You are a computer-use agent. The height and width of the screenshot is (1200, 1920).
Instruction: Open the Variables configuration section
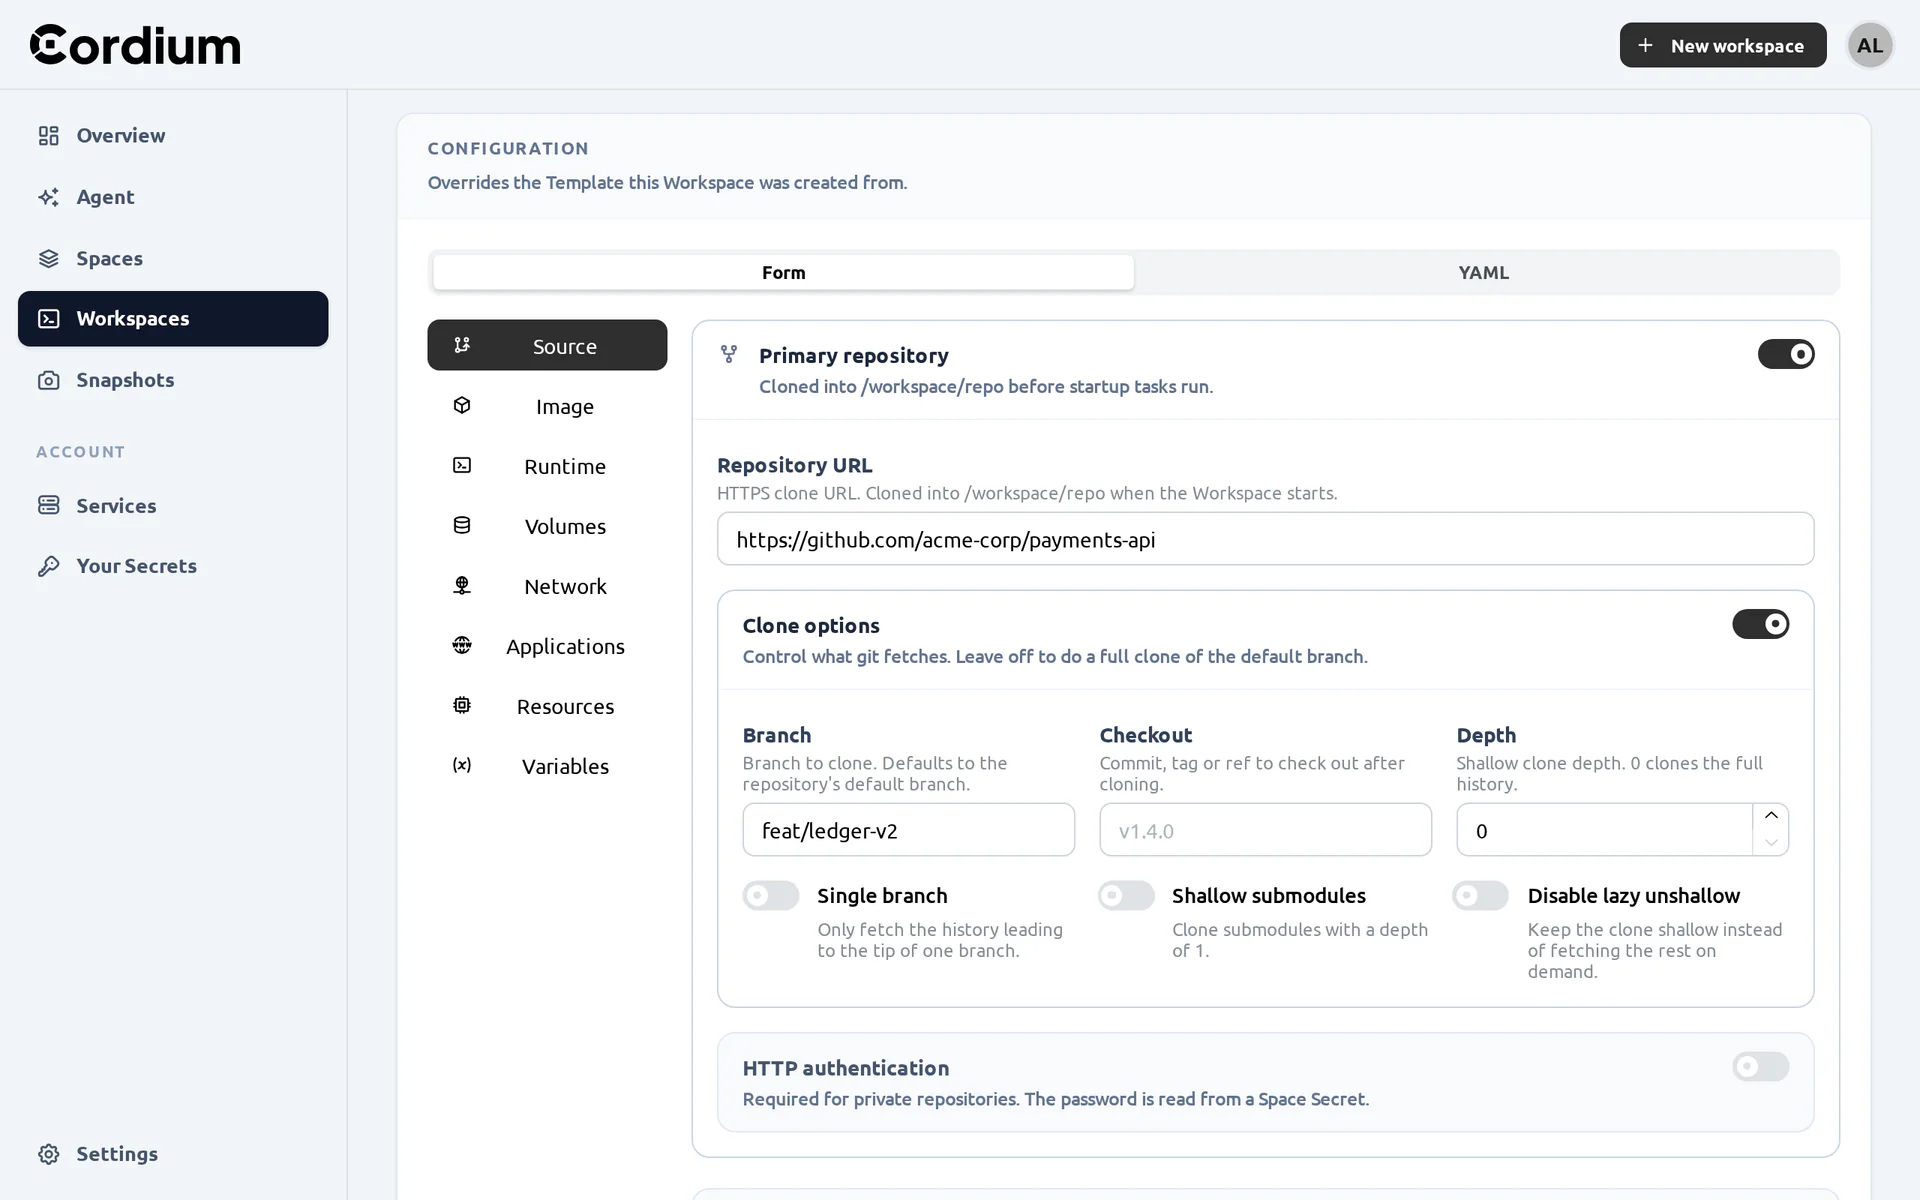click(547, 765)
